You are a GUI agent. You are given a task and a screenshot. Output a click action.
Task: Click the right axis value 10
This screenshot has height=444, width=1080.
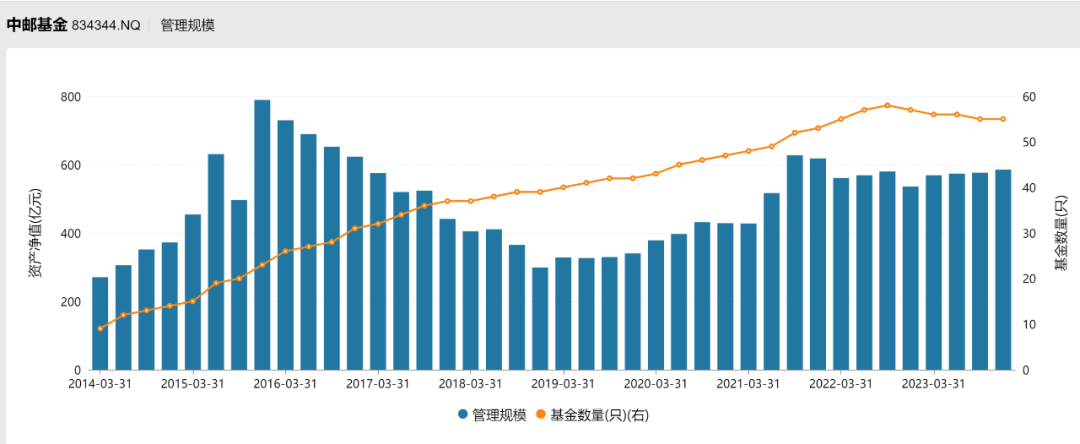pyautogui.click(x=1029, y=325)
